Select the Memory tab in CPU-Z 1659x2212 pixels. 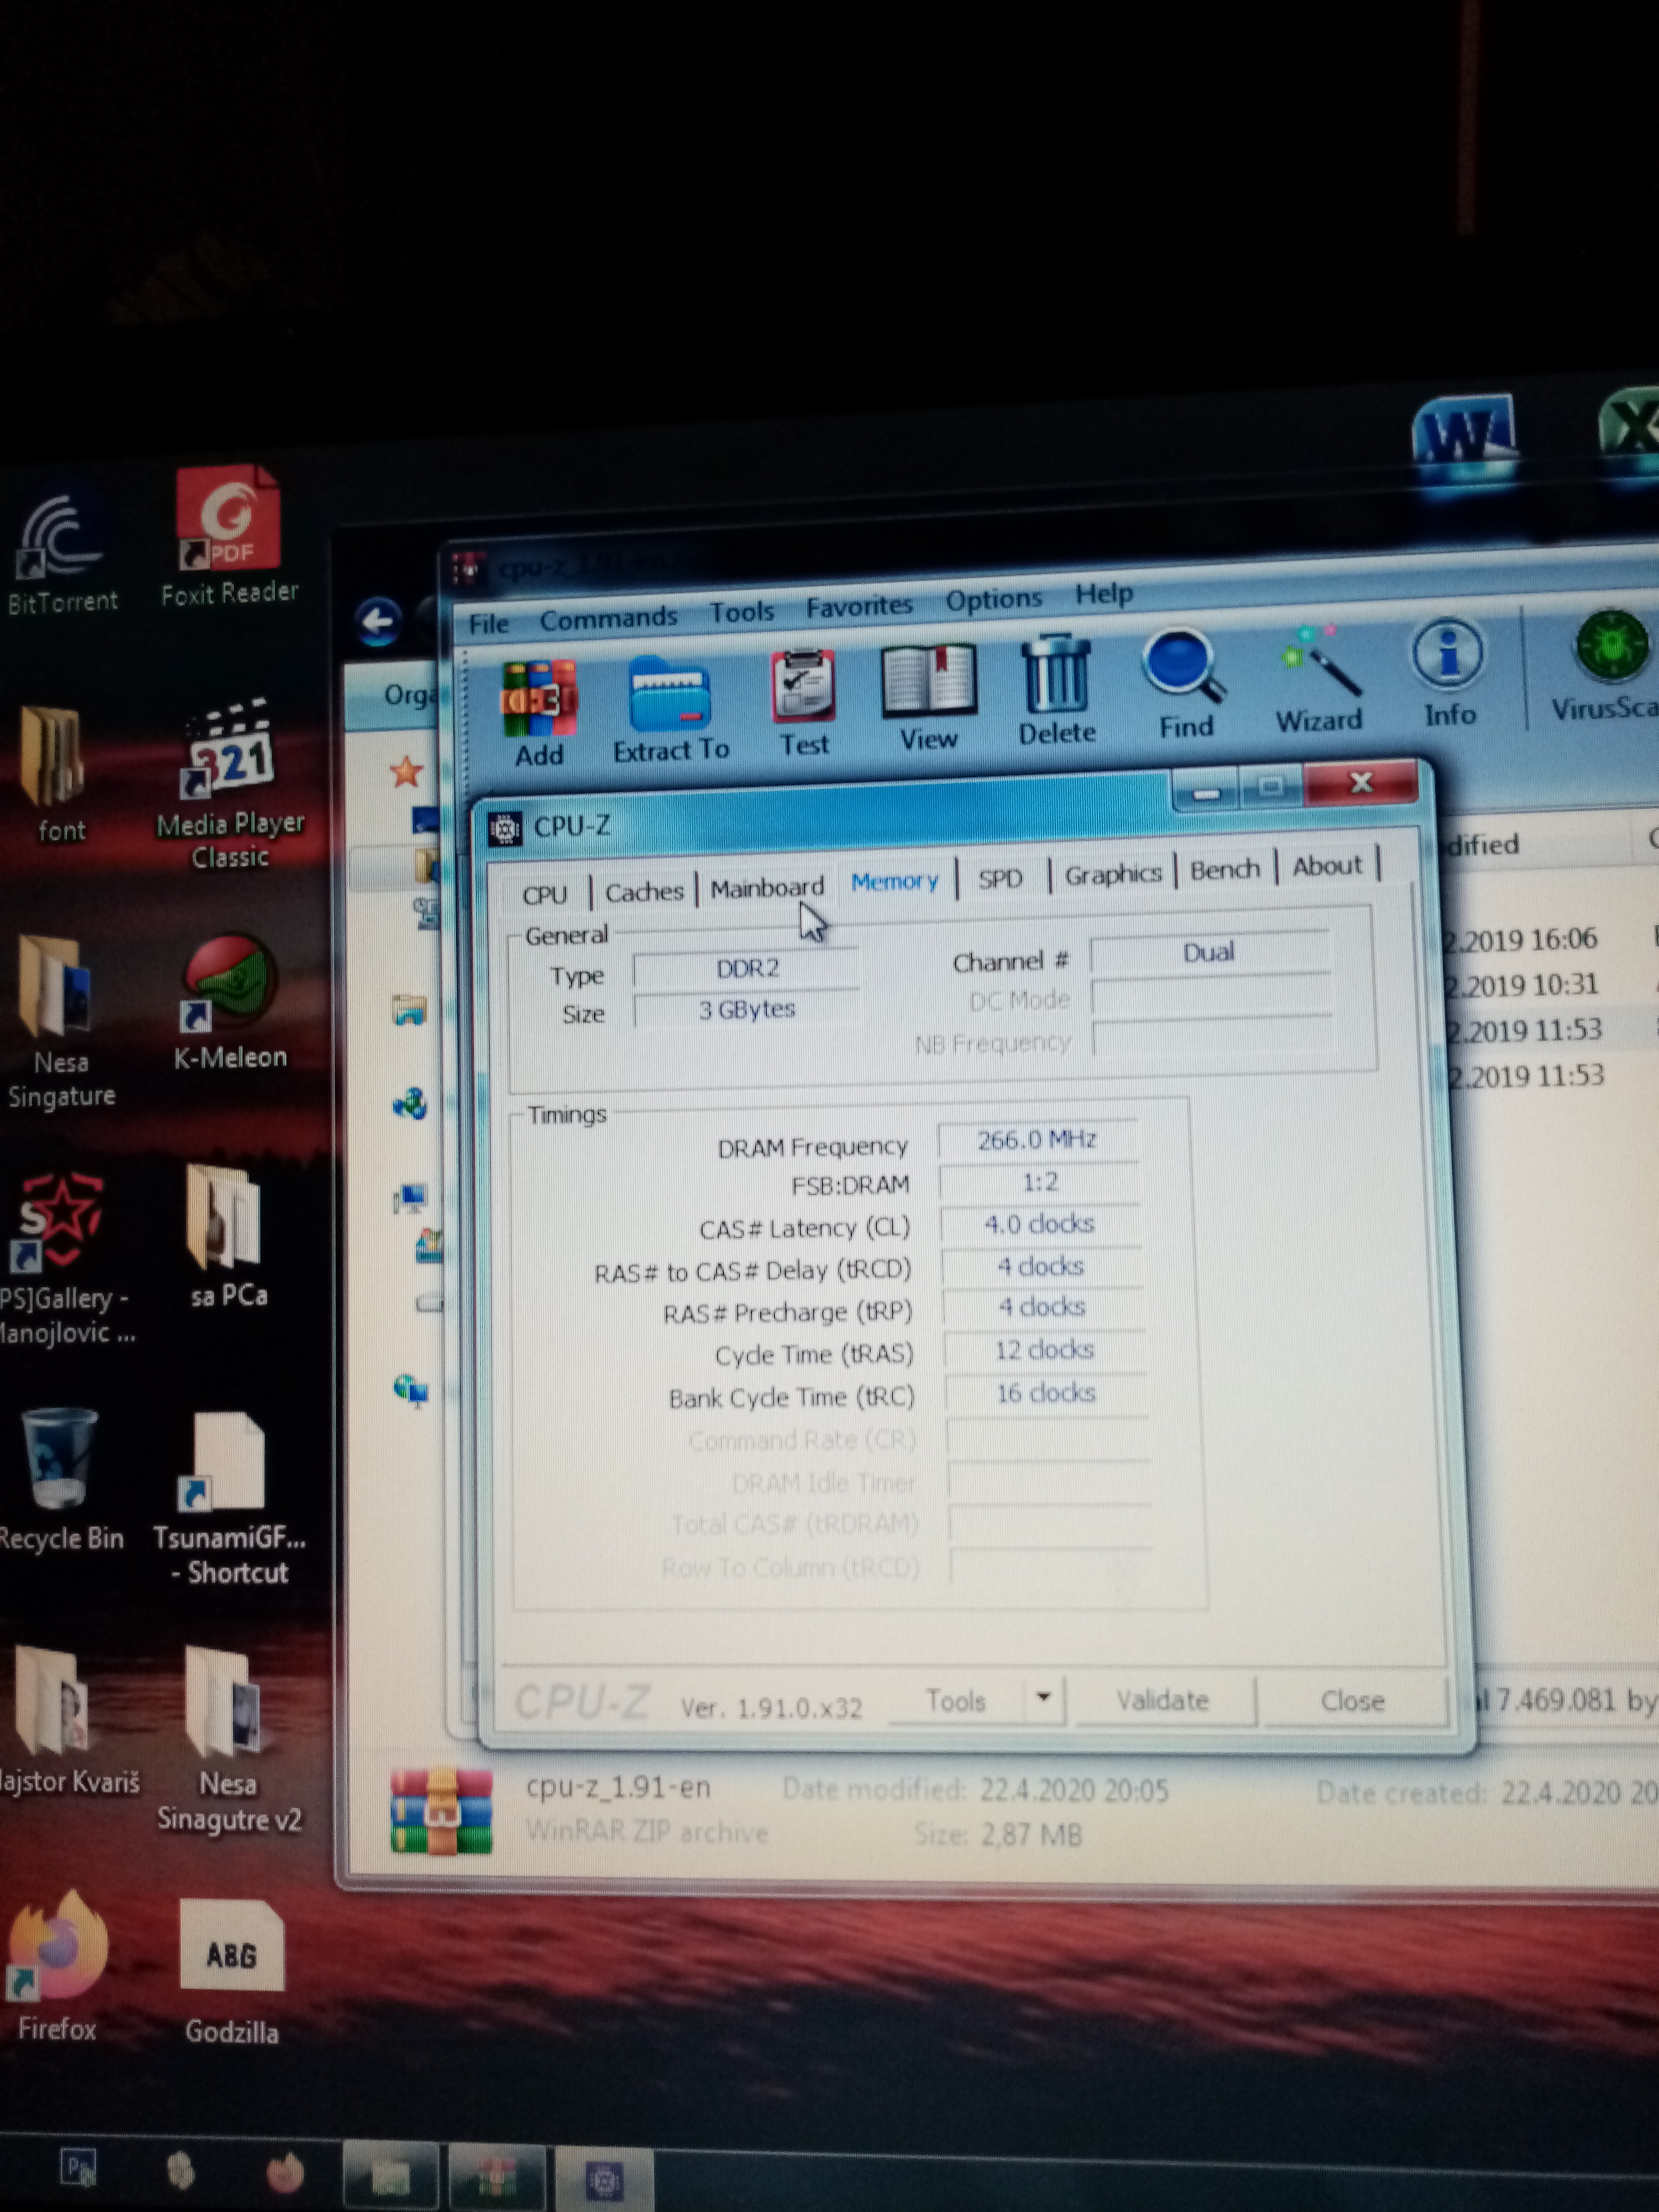pyautogui.click(x=895, y=881)
